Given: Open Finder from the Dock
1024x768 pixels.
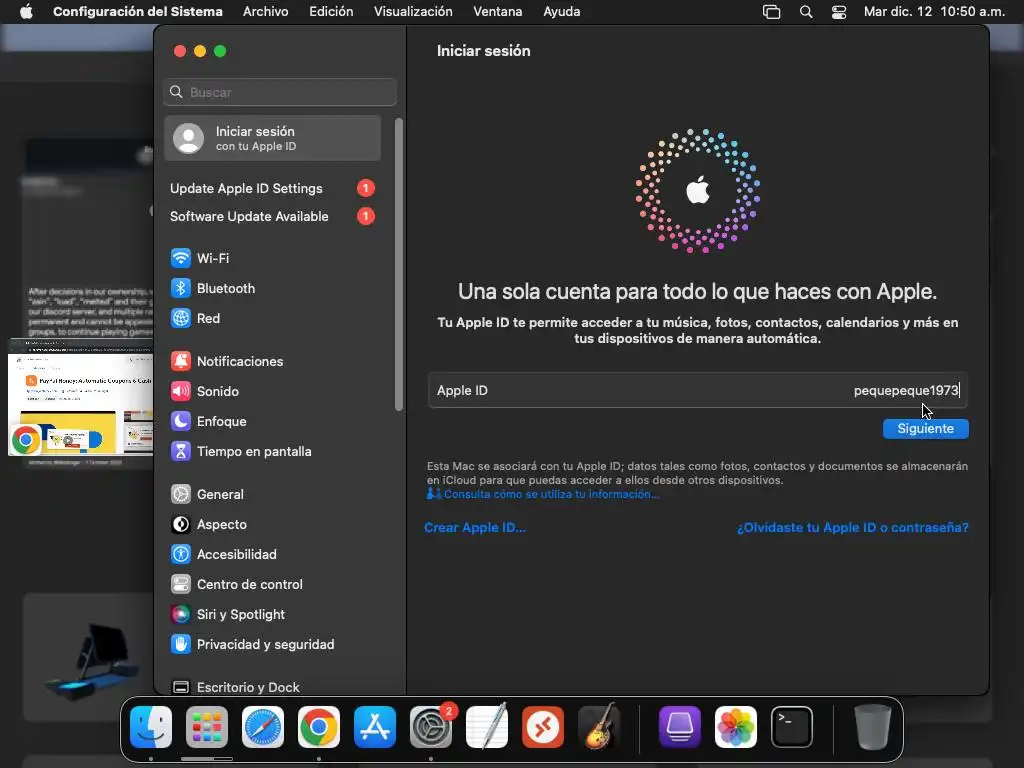Looking at the screenshot, I should 151,727.
